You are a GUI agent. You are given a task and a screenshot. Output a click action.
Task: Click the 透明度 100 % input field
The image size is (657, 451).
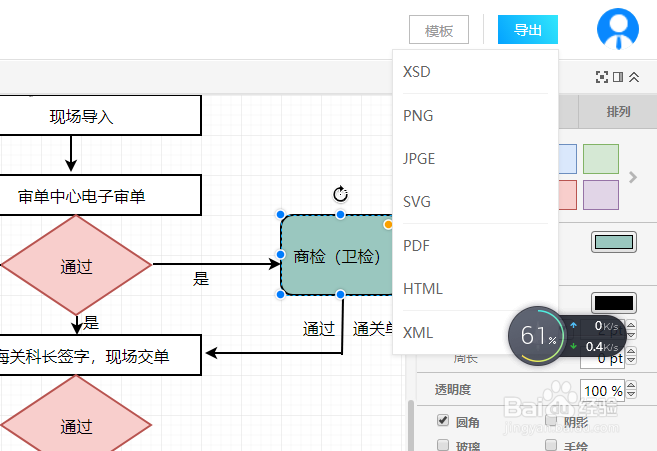tap(603, 390)
